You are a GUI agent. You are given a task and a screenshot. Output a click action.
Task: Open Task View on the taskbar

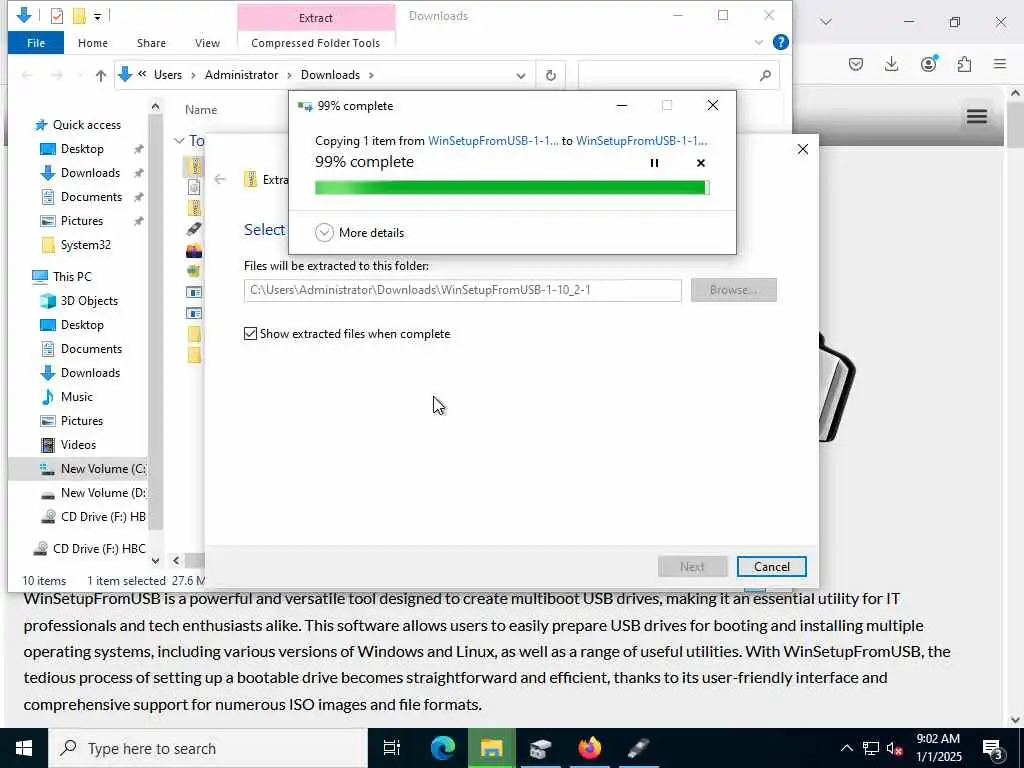392,748
